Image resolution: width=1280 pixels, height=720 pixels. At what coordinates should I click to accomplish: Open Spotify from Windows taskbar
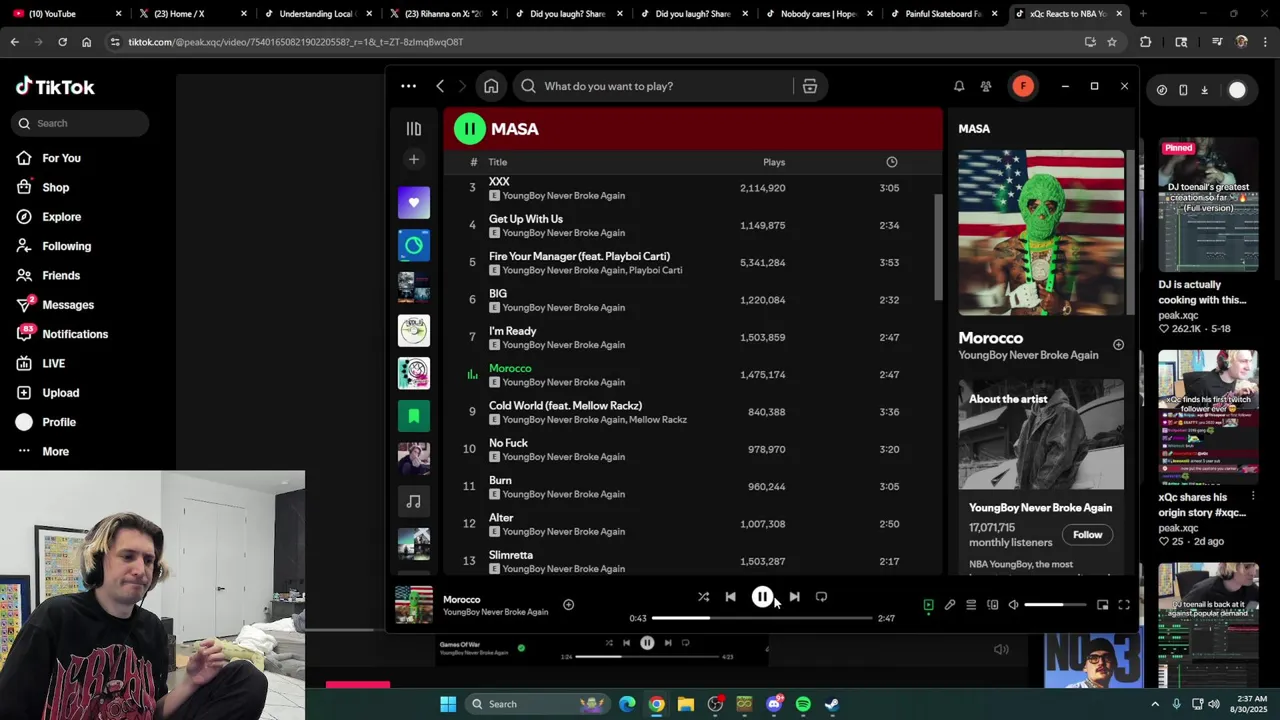pyautogui.click(x=803, y=704)
